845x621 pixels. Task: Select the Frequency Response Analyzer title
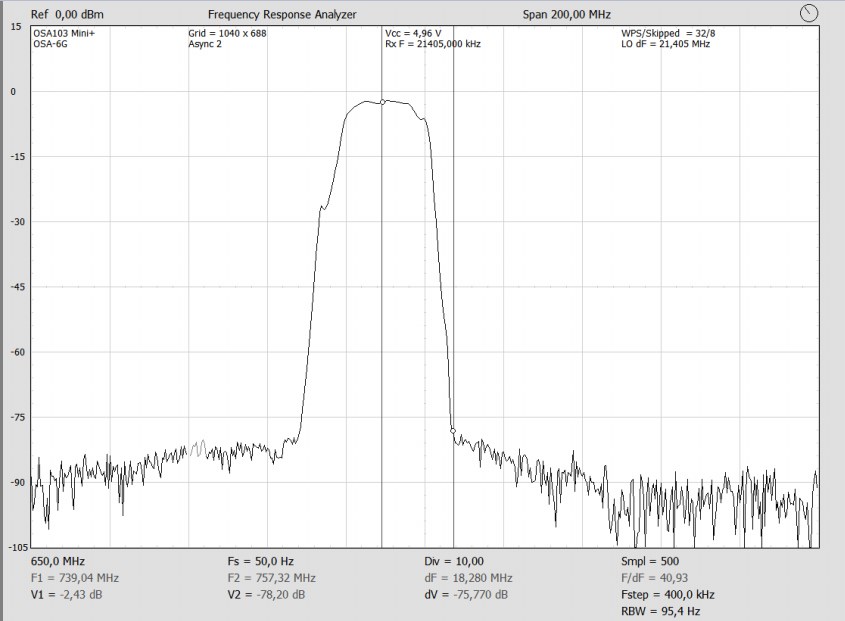282,15
